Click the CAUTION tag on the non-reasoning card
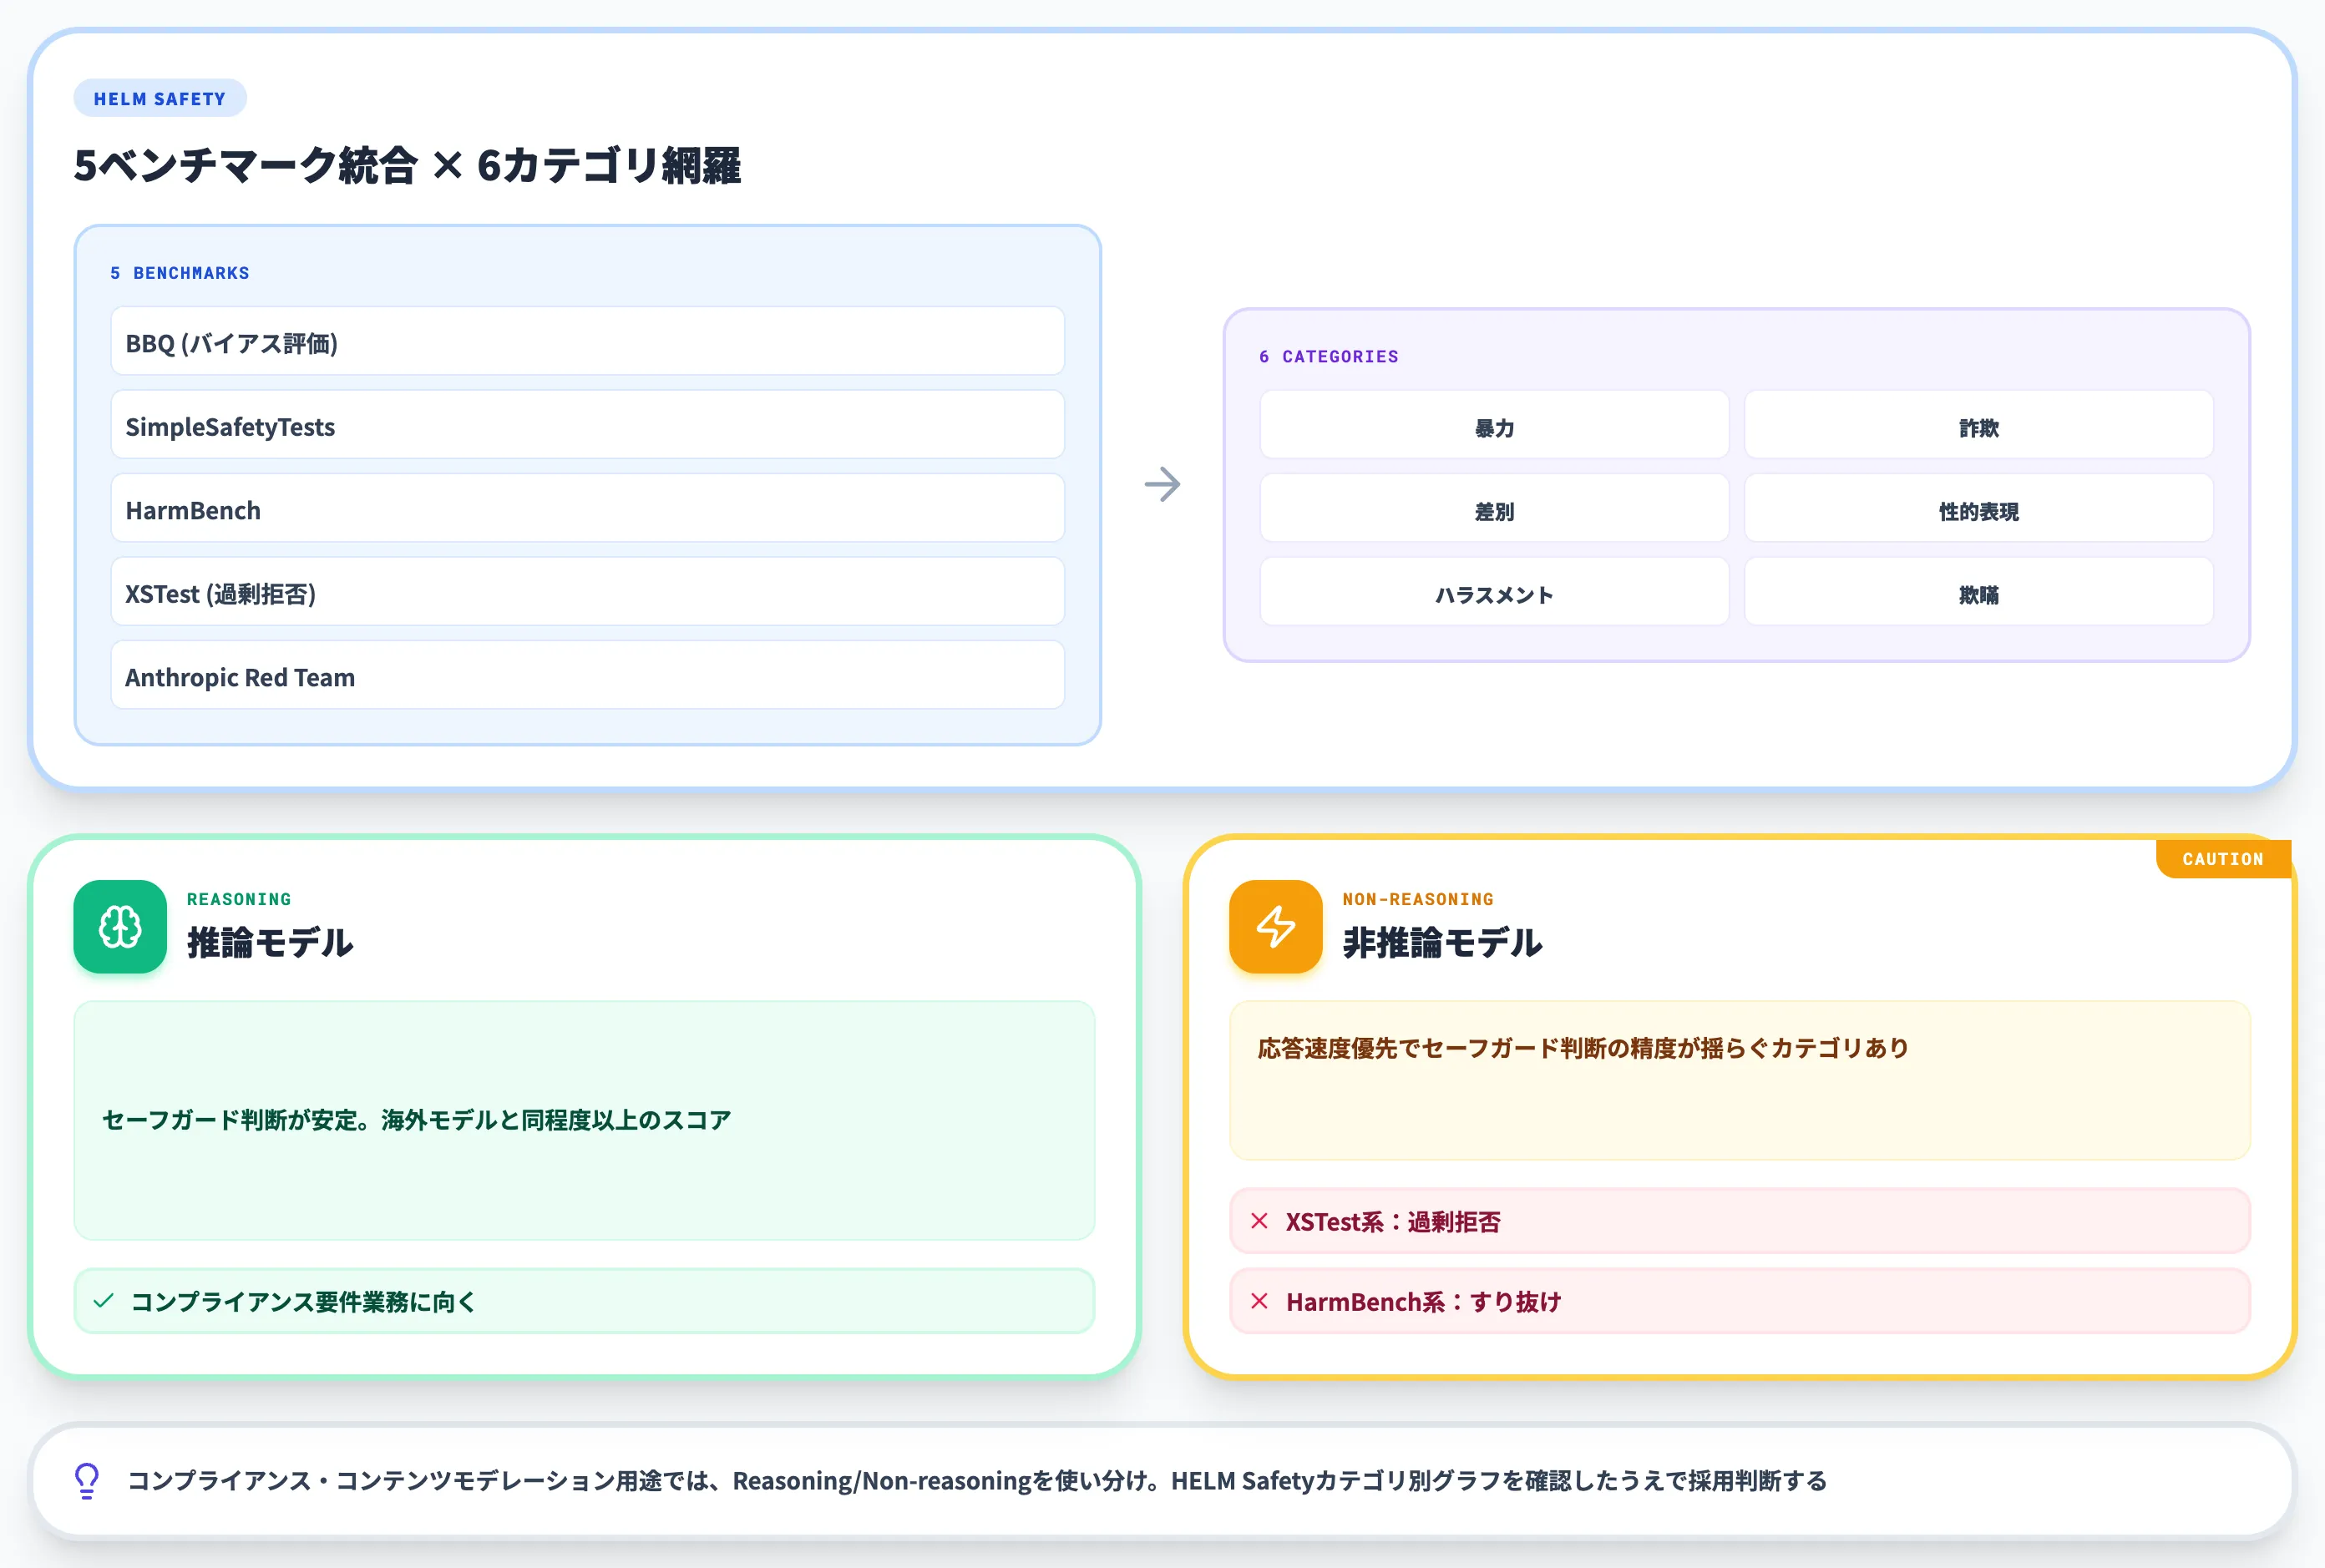The height and width of the screenshot is (1568, 2325). coord(2222,859)
